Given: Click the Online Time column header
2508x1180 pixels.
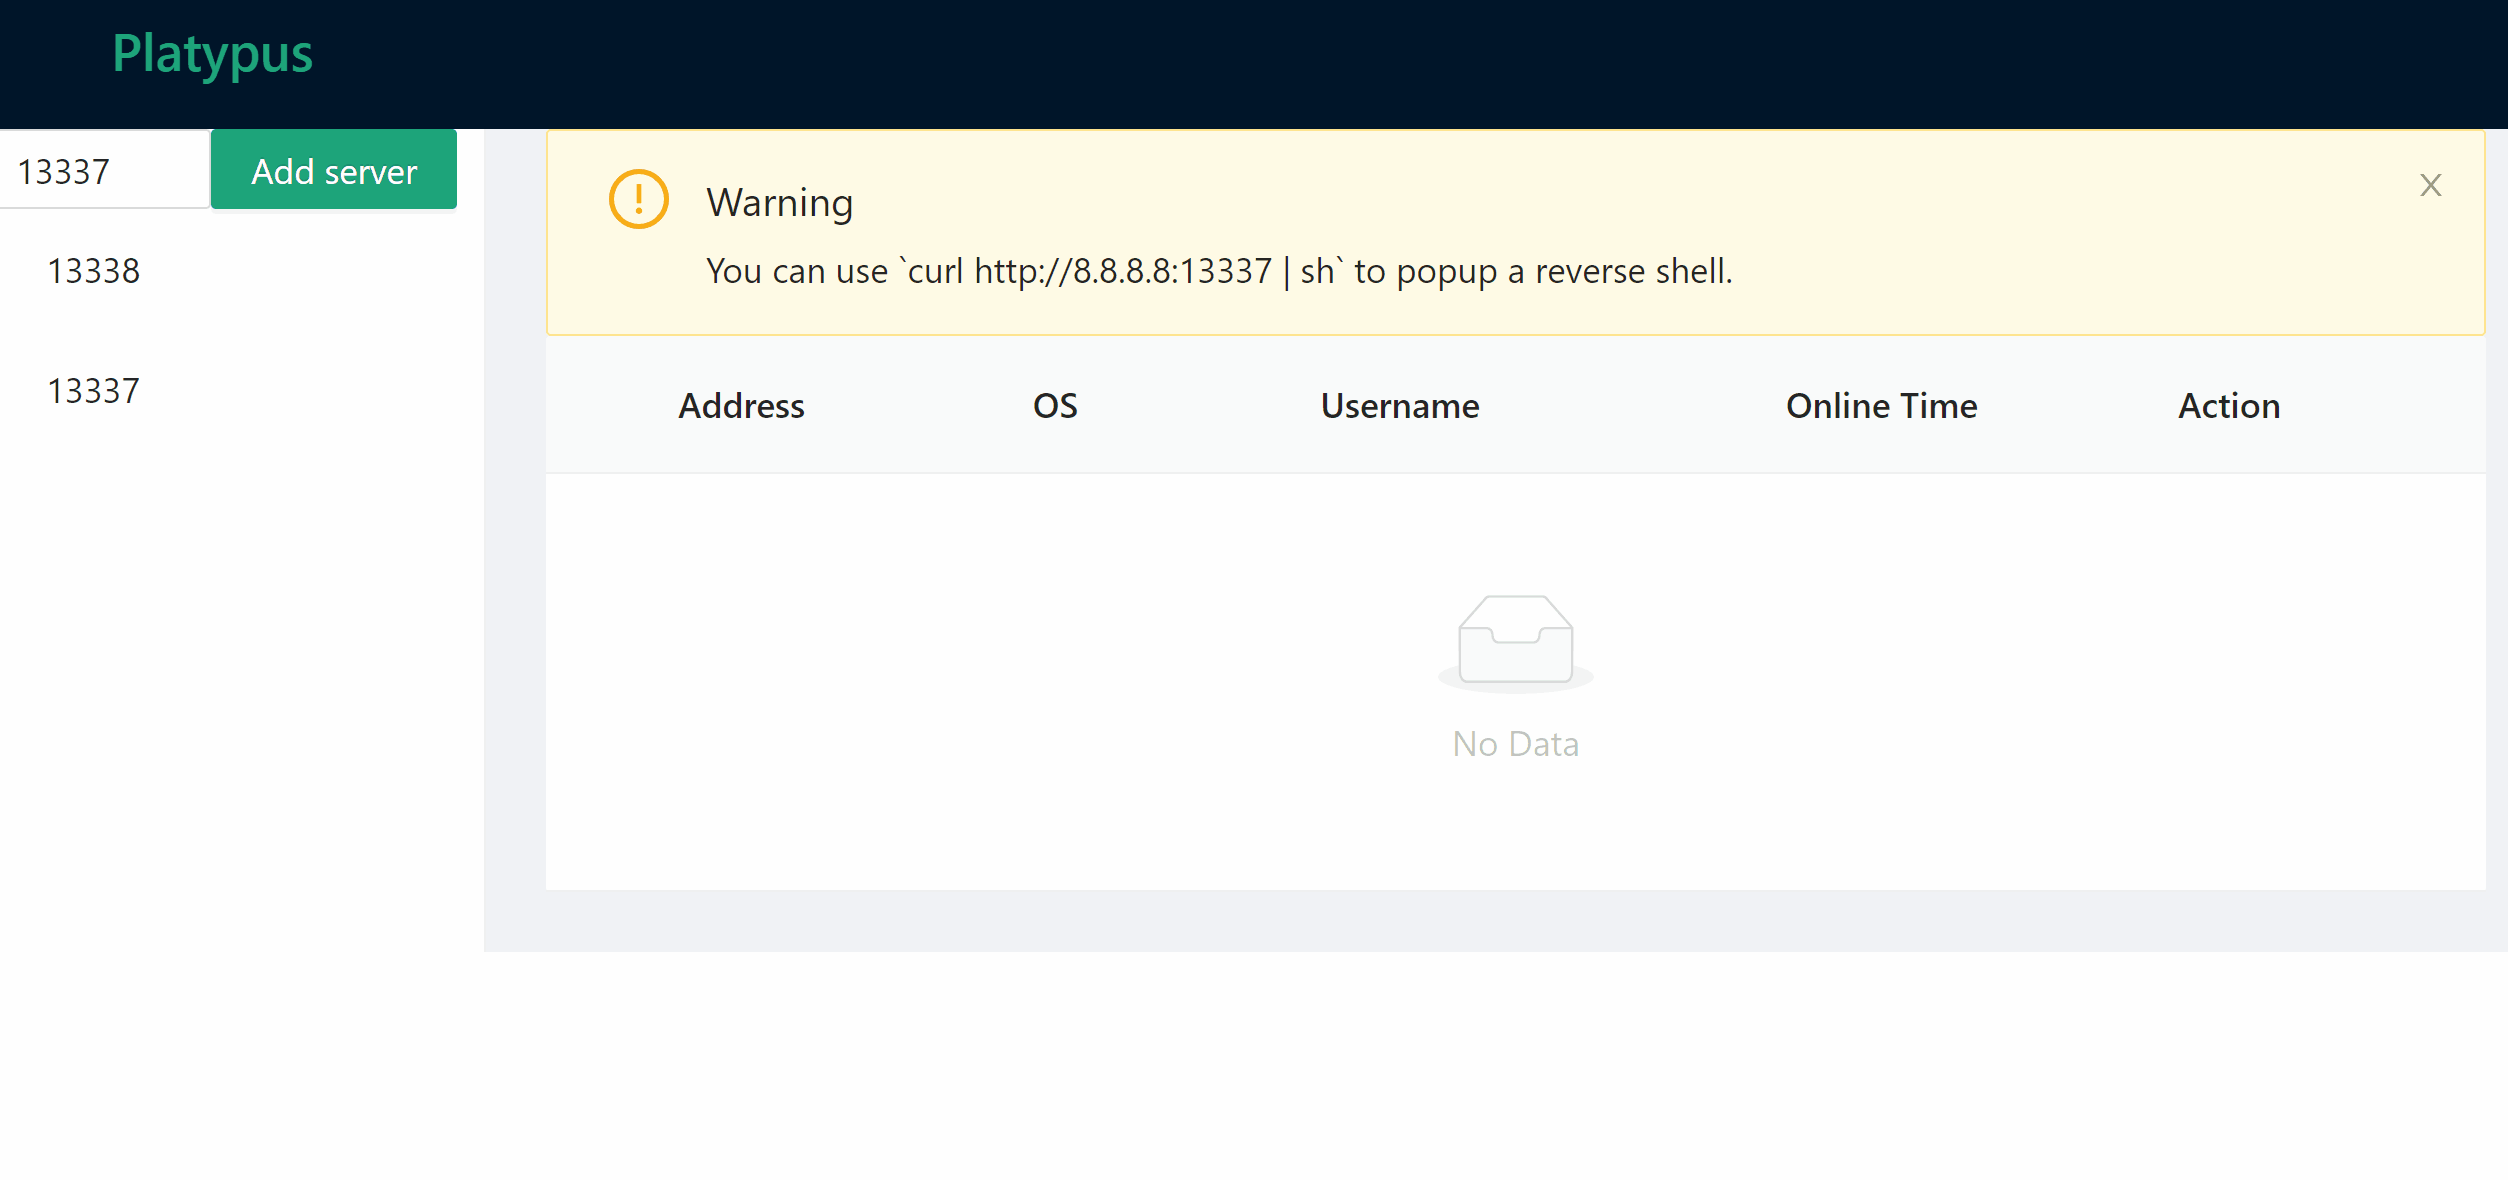Looking at the screenshot, I should [1881, 406].
